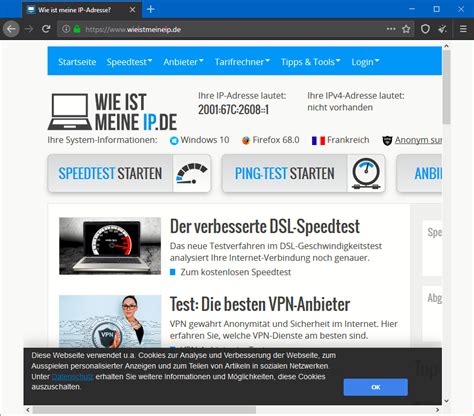
Task: Click the 'Frankreich' location text
Action: click(348, 140)
